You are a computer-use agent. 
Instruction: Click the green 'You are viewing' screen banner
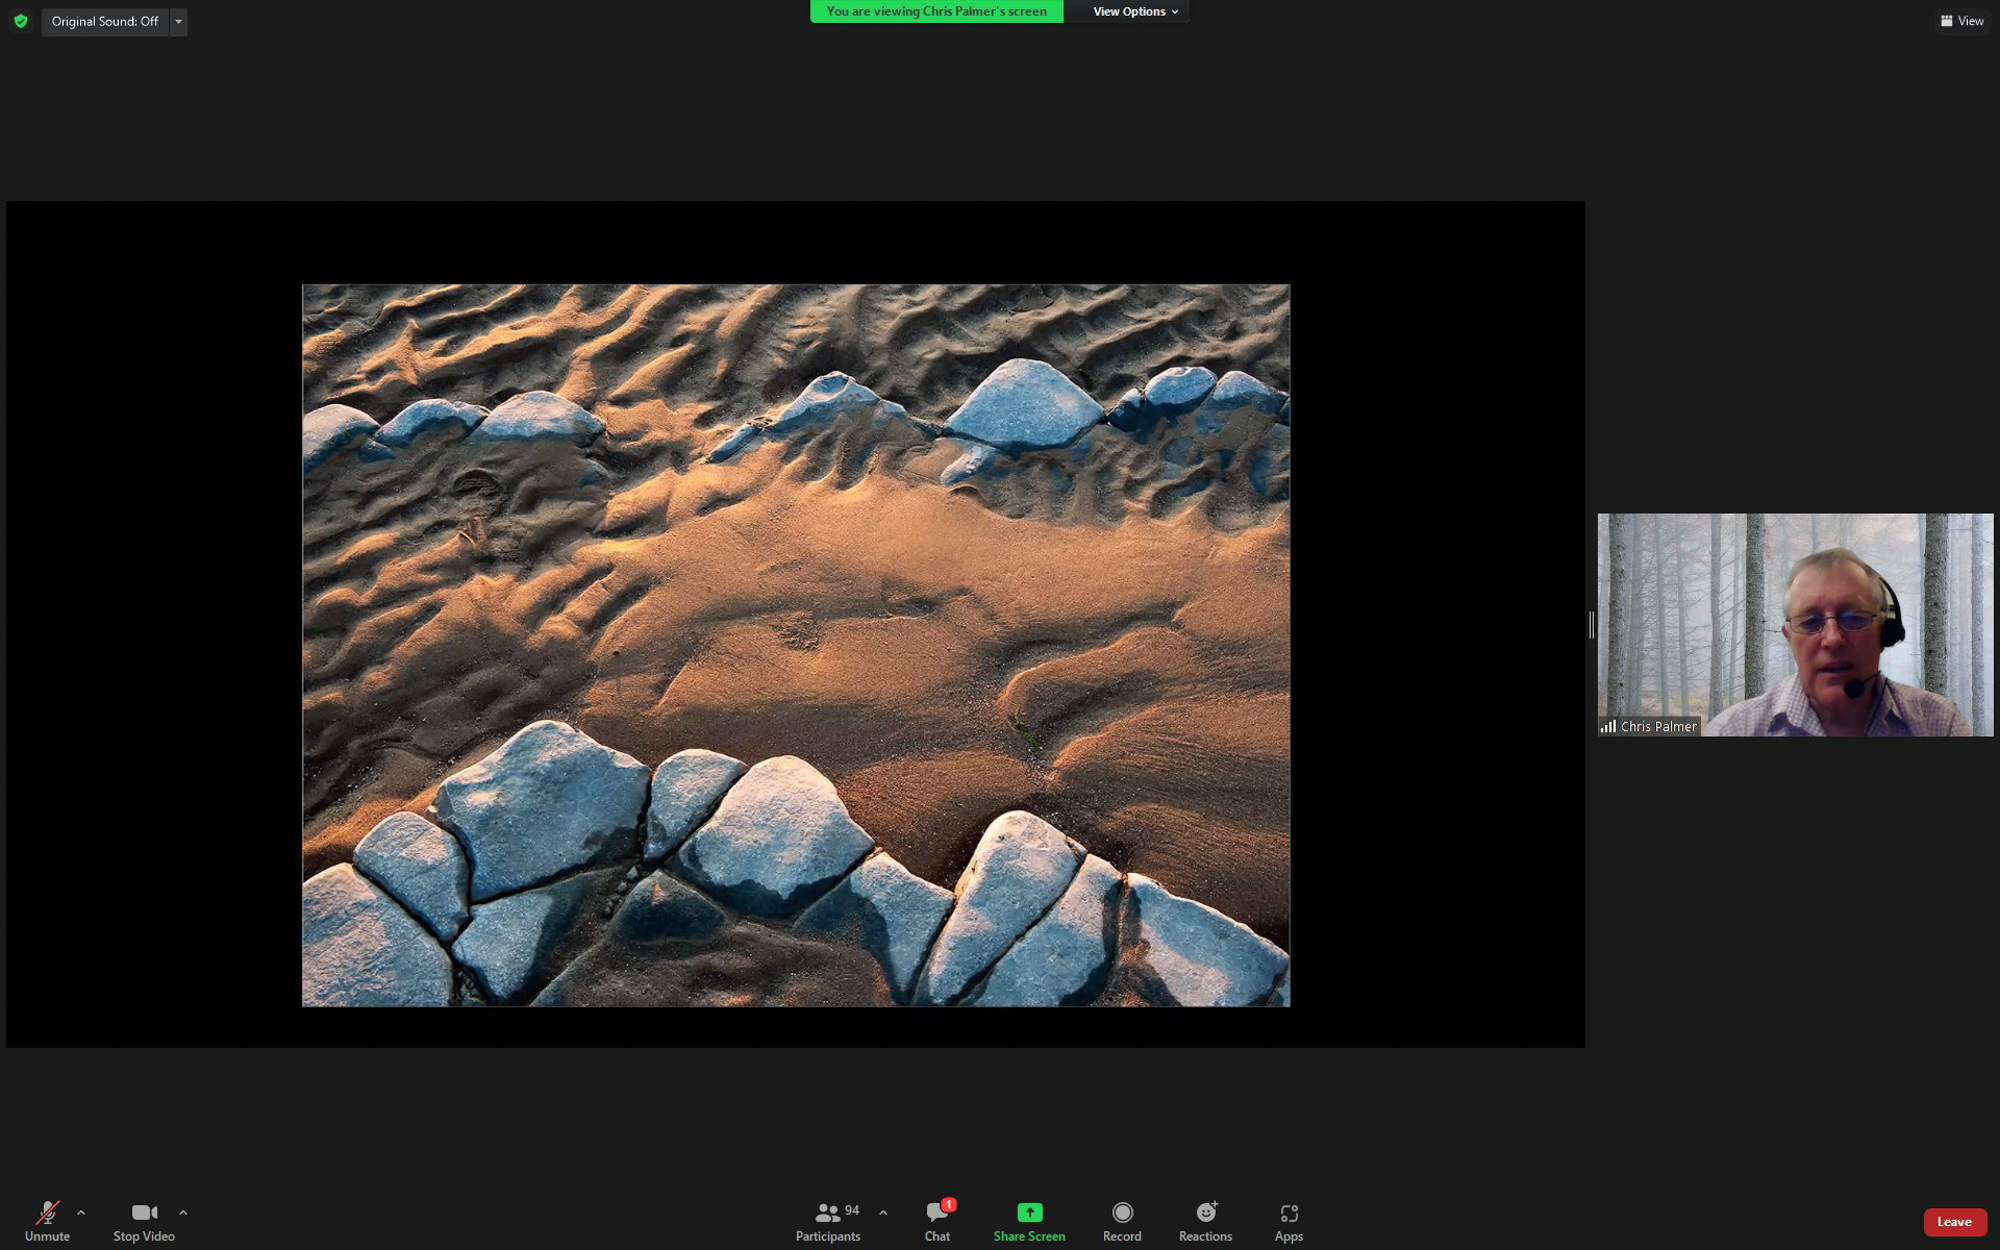click(x=936, y=11)
